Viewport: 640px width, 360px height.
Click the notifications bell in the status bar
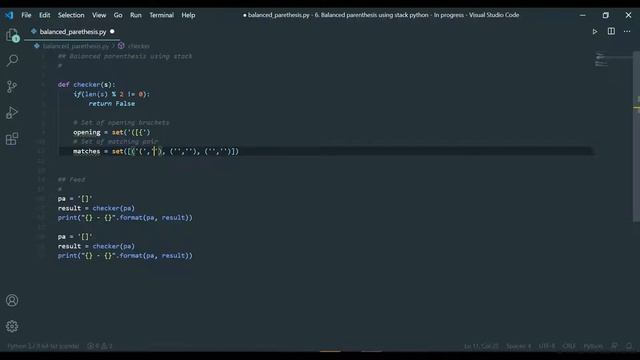click(629, 346)
